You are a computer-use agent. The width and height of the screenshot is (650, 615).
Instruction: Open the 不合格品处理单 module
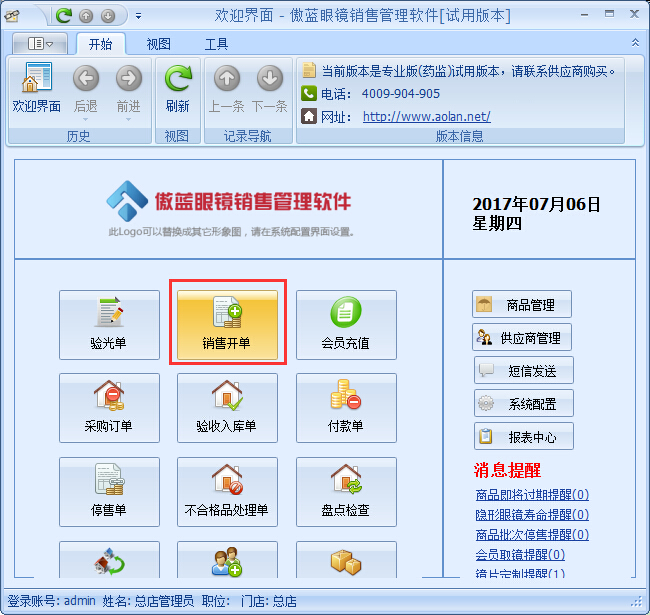coord(227,491)
